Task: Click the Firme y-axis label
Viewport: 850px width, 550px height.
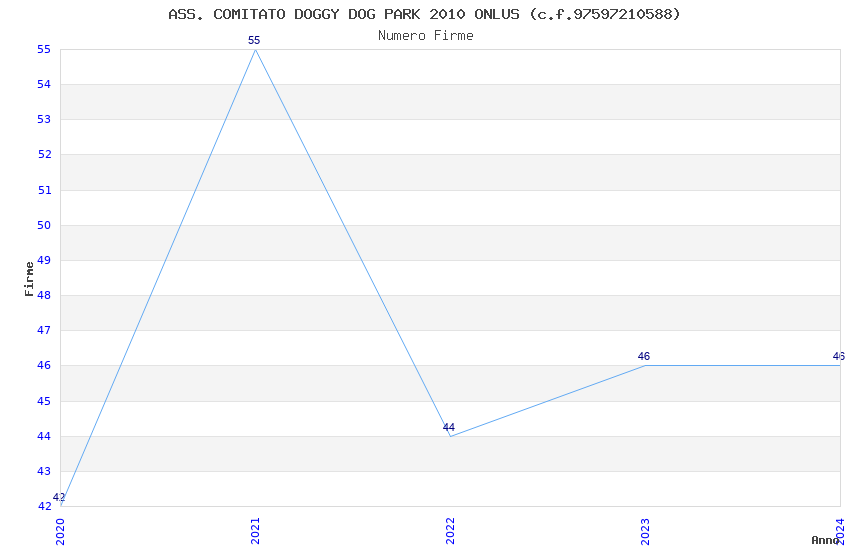Action: tap(29, 279)
